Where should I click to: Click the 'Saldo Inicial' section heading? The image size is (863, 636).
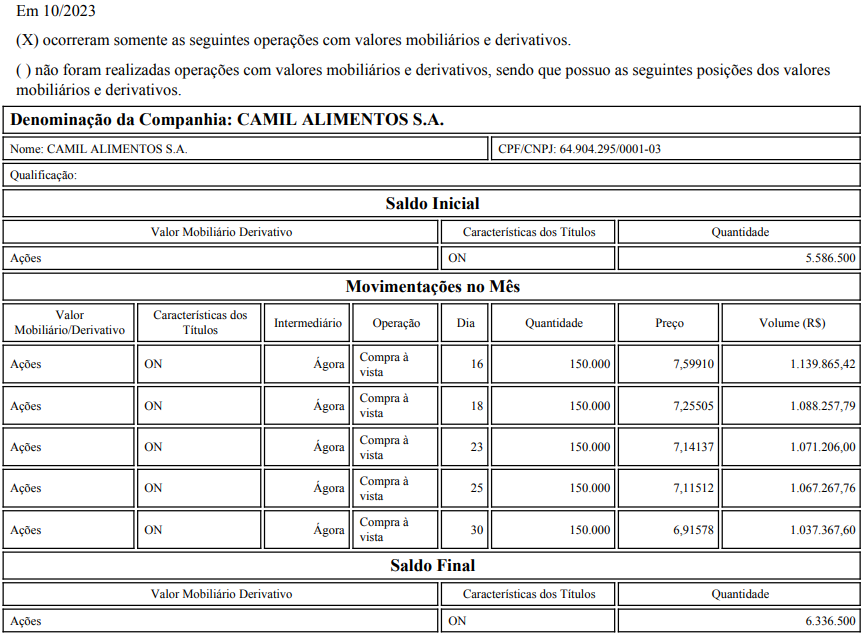432,204
